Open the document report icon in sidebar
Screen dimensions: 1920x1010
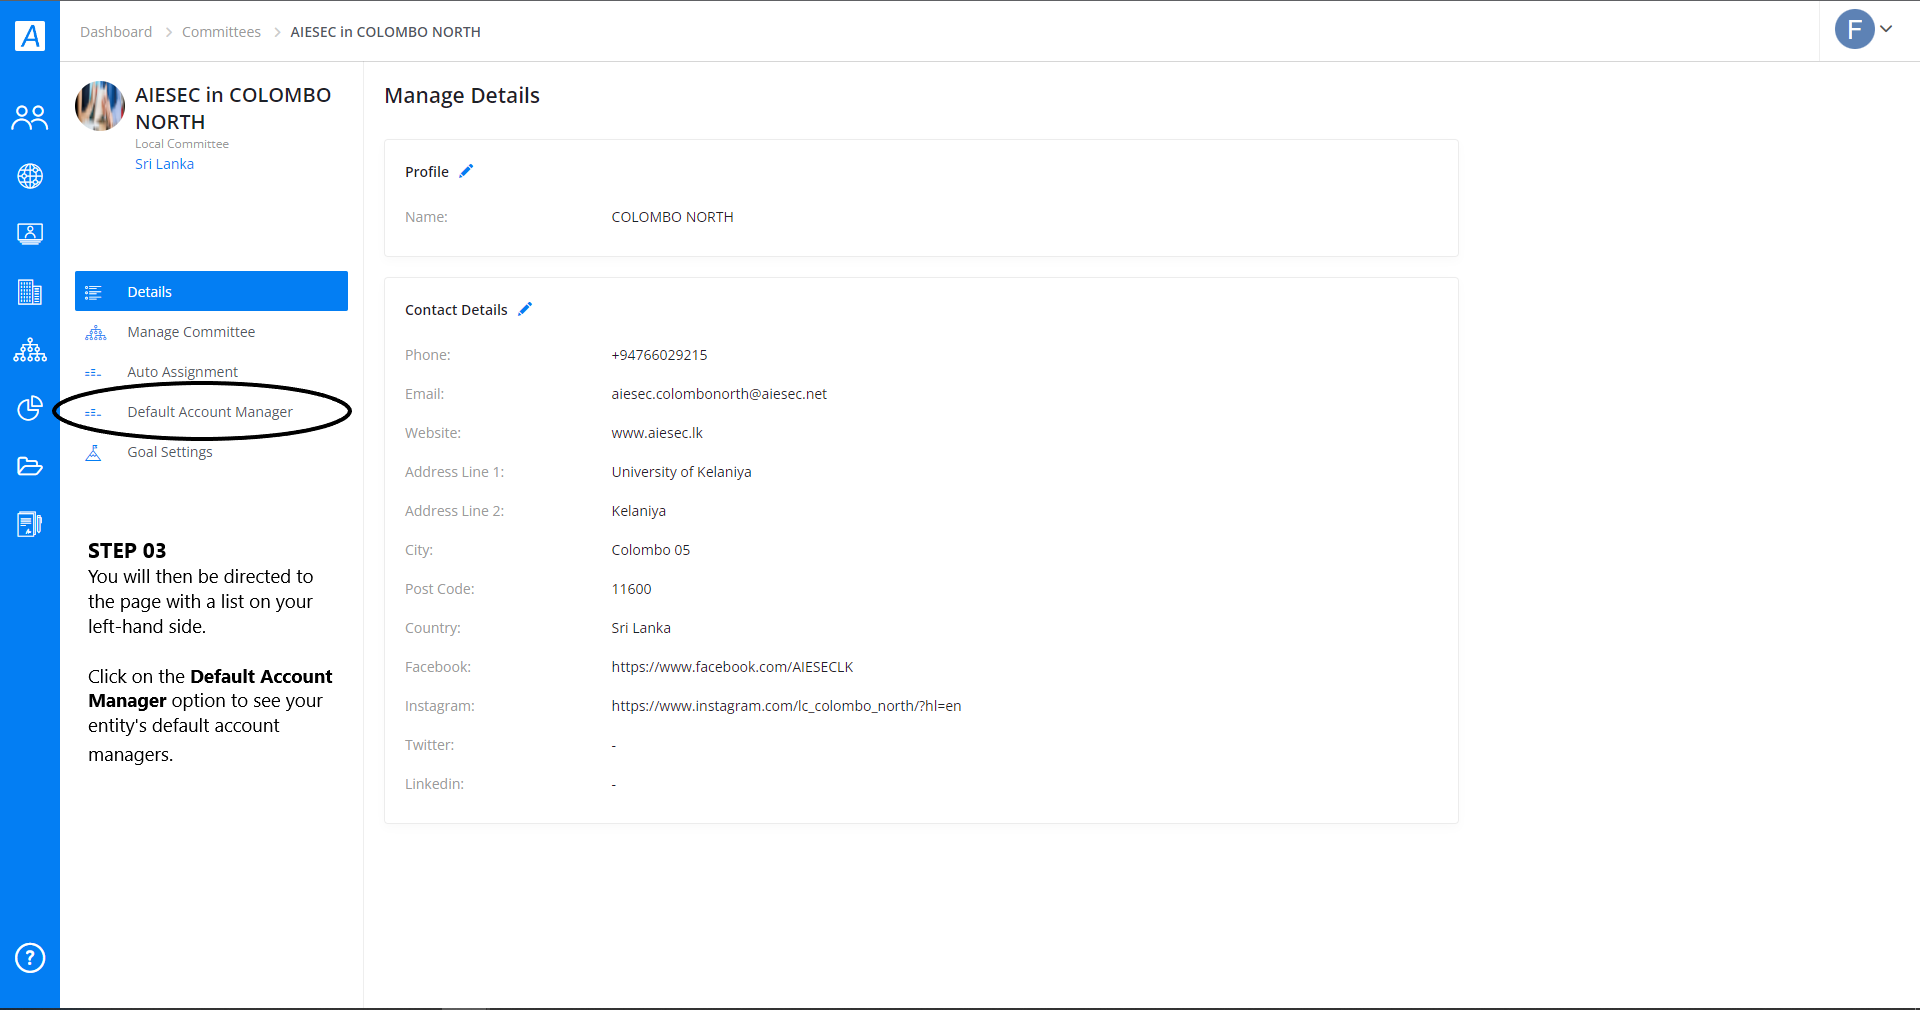30,524
